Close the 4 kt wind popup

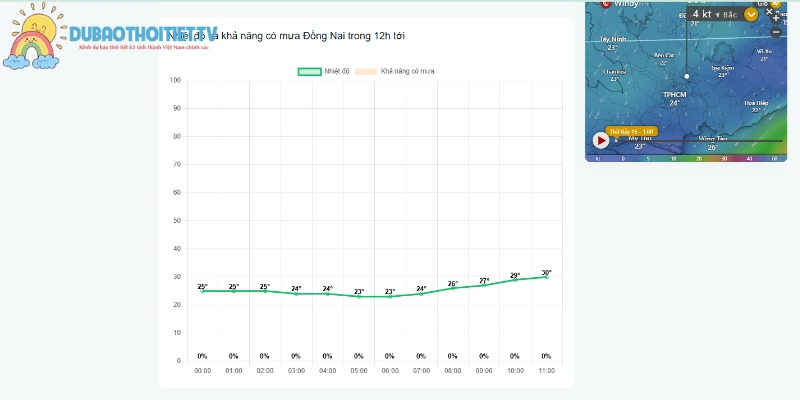pyautogui.click(x=769, y=11)
